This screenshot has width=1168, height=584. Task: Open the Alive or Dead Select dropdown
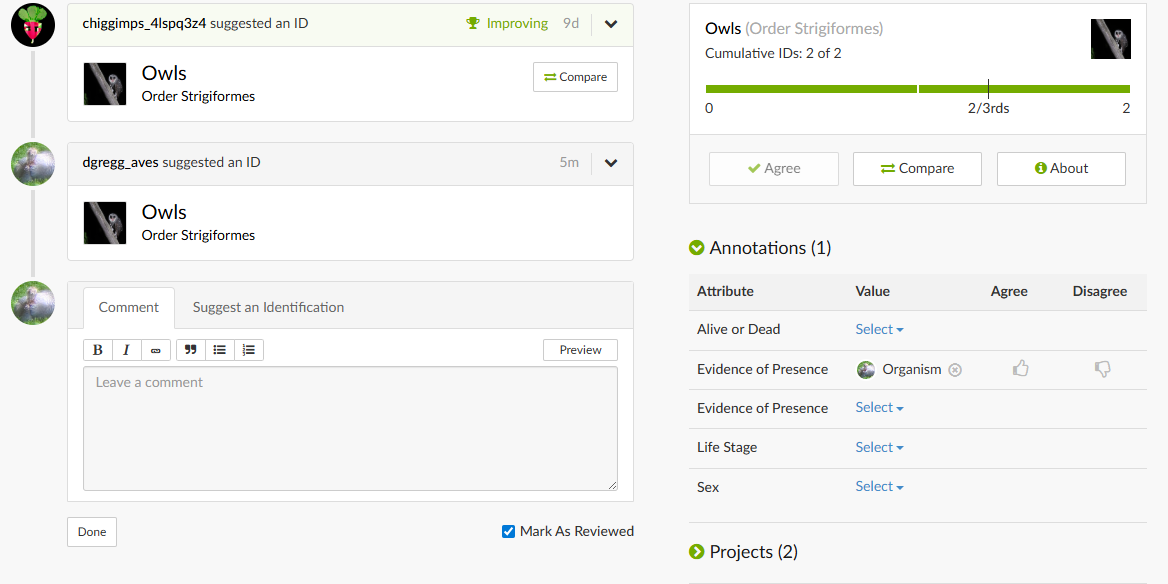(879, 329)
